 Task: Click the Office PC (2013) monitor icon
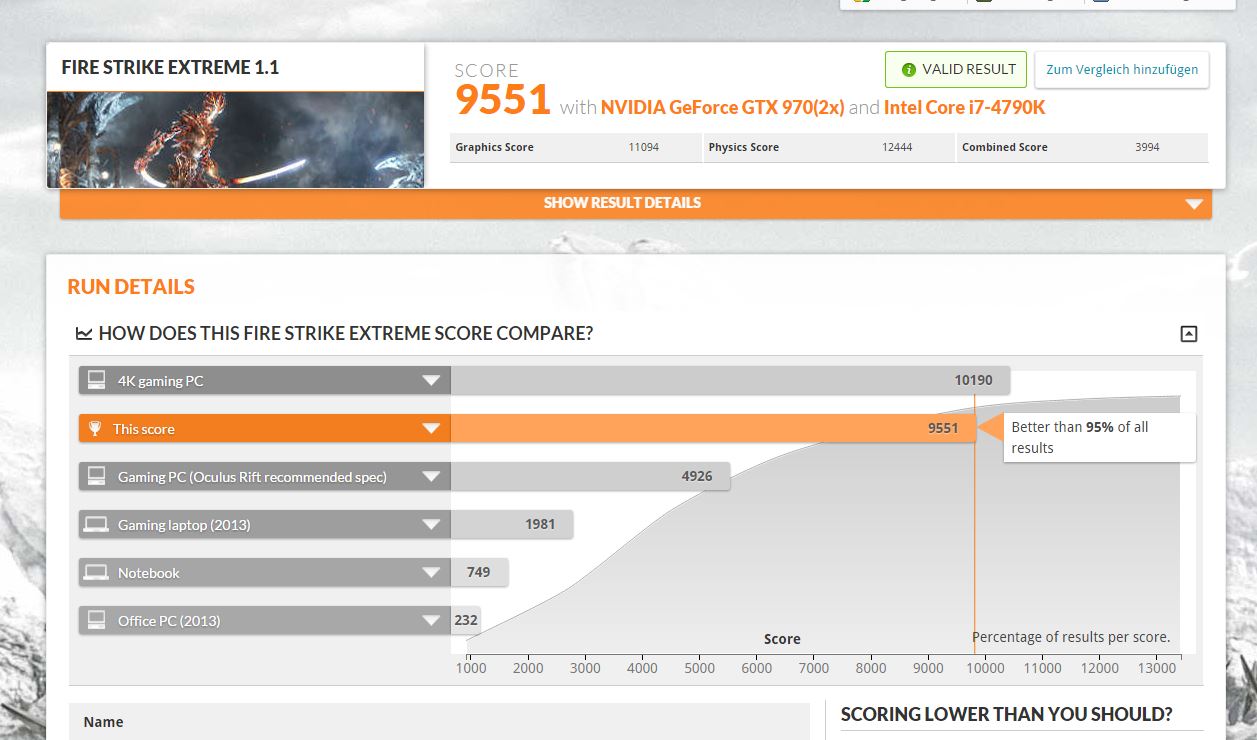click(96, 620)
